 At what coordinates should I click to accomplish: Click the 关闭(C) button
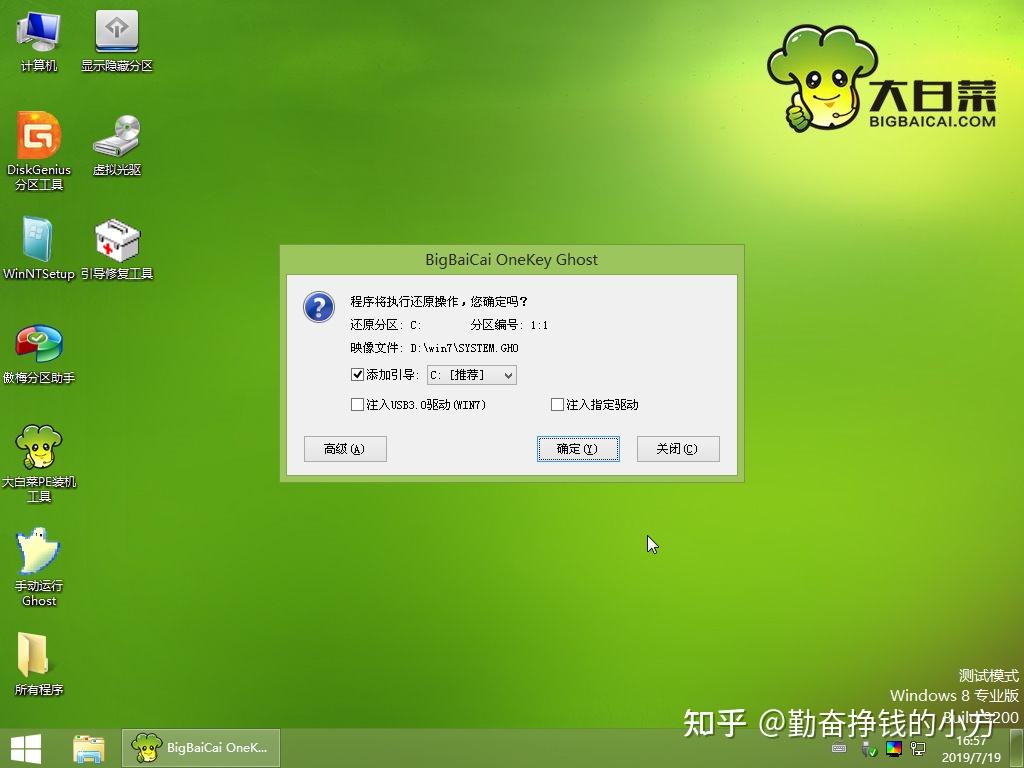point(678,449)
